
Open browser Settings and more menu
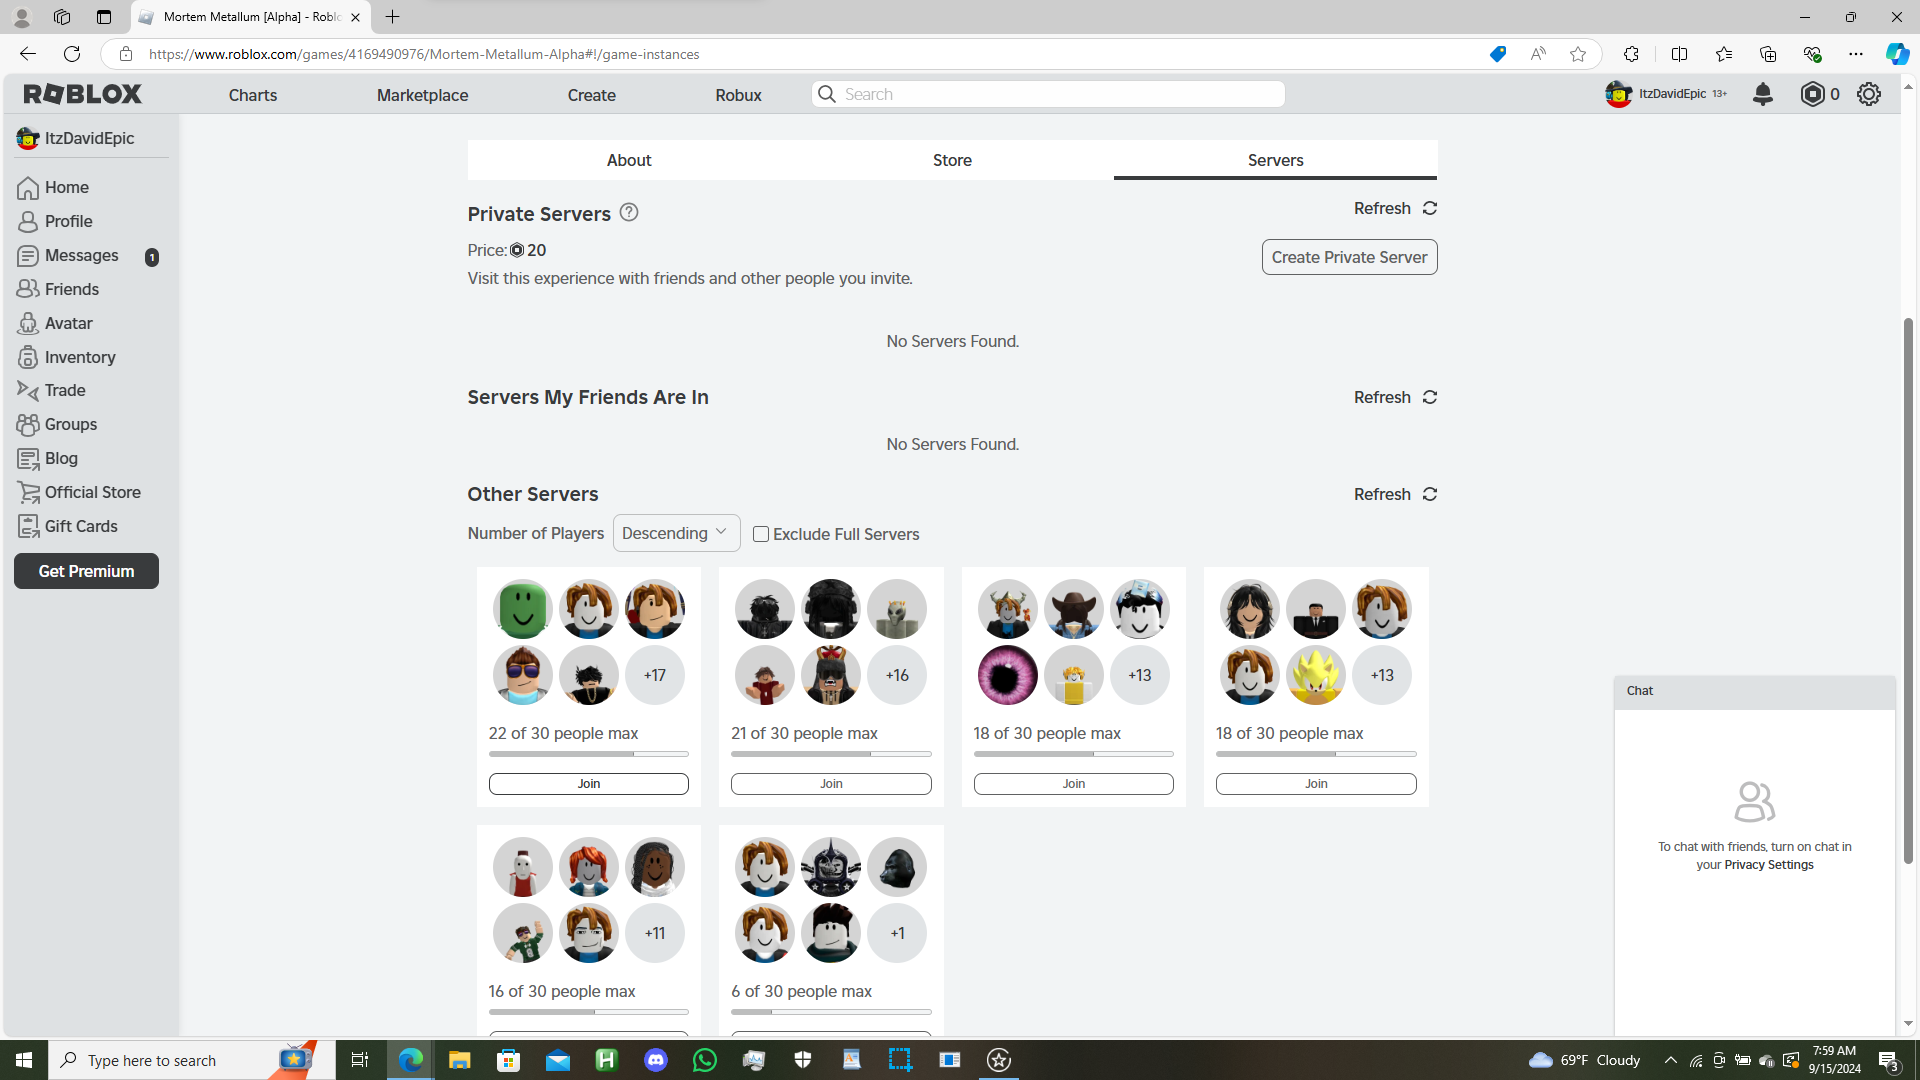tap(1856, 54)
